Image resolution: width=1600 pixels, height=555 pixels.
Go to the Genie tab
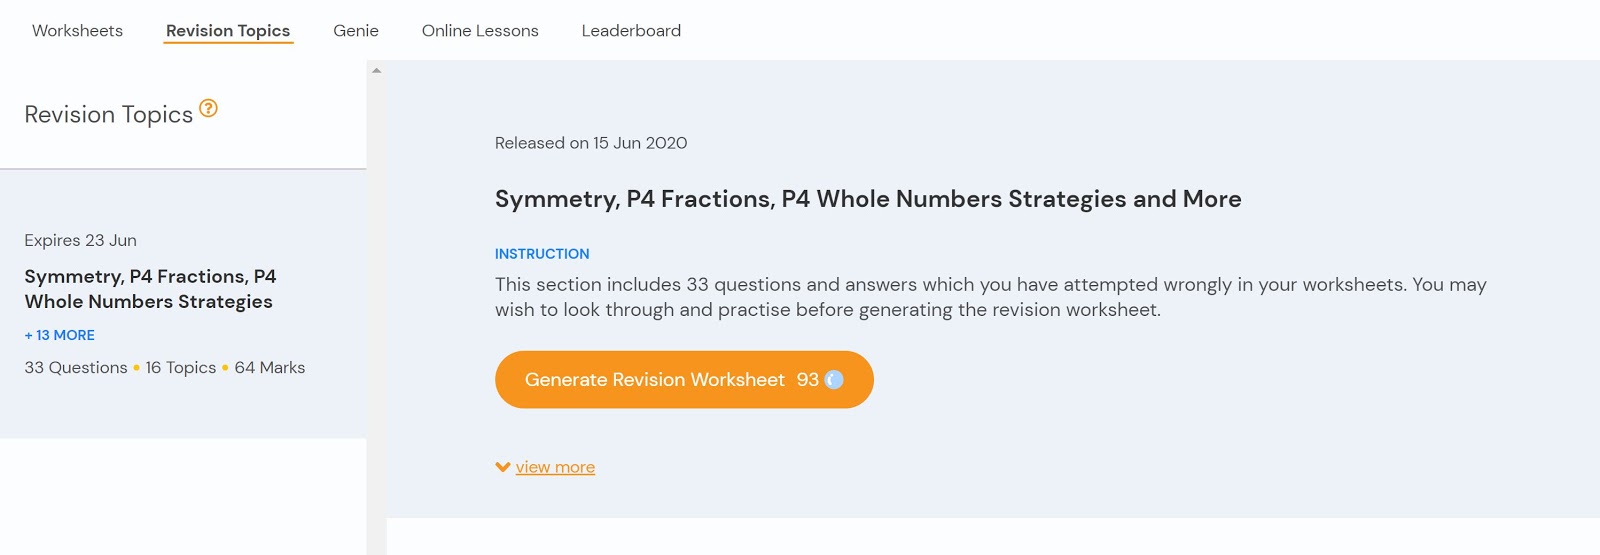pyautogui.click(x=356, y=31)
